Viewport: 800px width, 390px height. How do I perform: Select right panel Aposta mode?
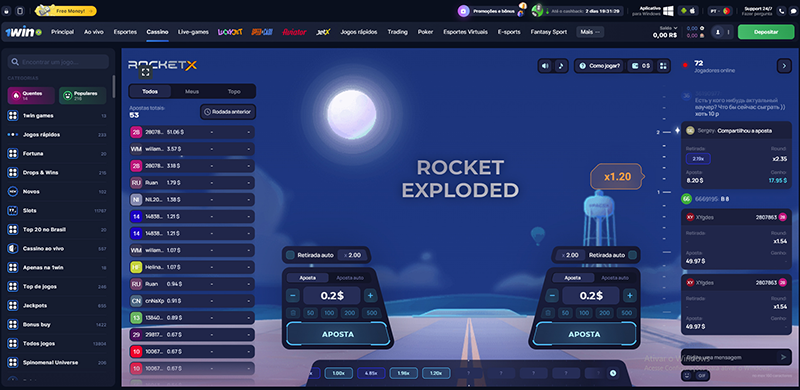click(x=572, y=278)
